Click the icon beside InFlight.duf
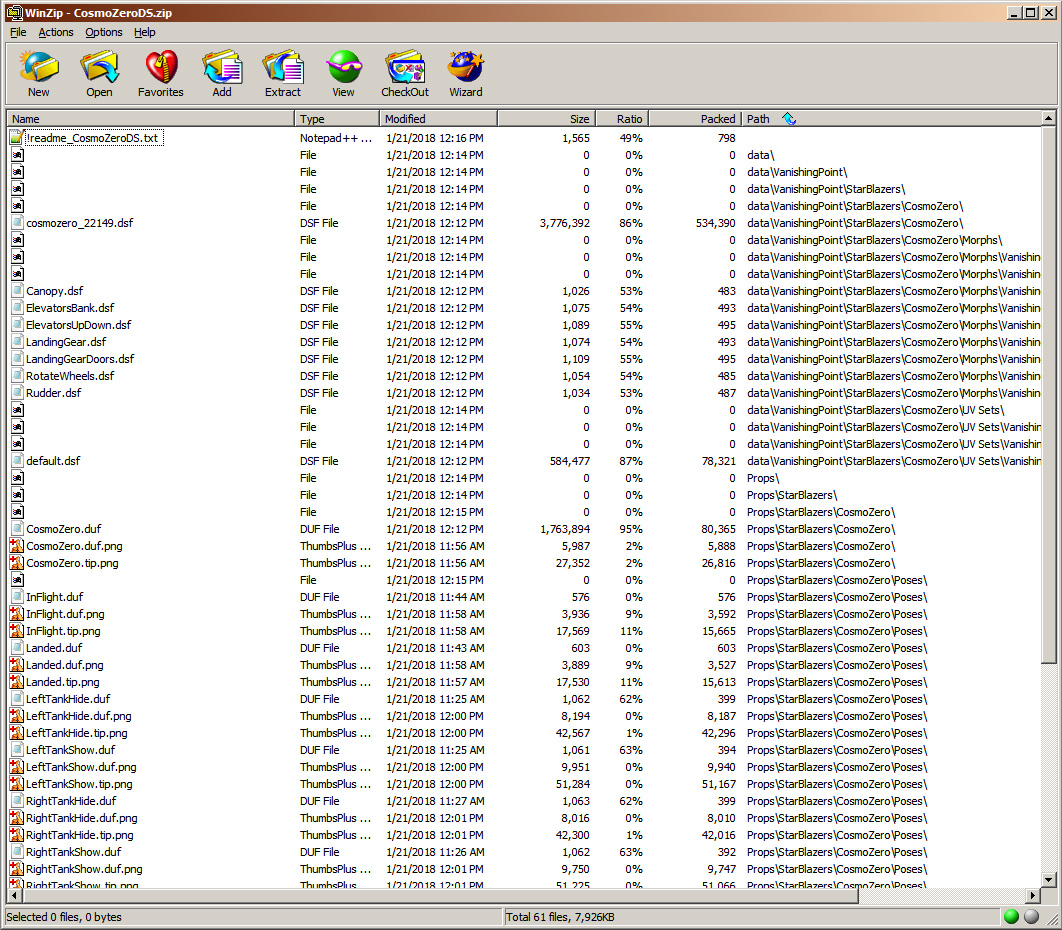Image resolution: width=1062 pixels, height=930 pixels. click(18, 597)
